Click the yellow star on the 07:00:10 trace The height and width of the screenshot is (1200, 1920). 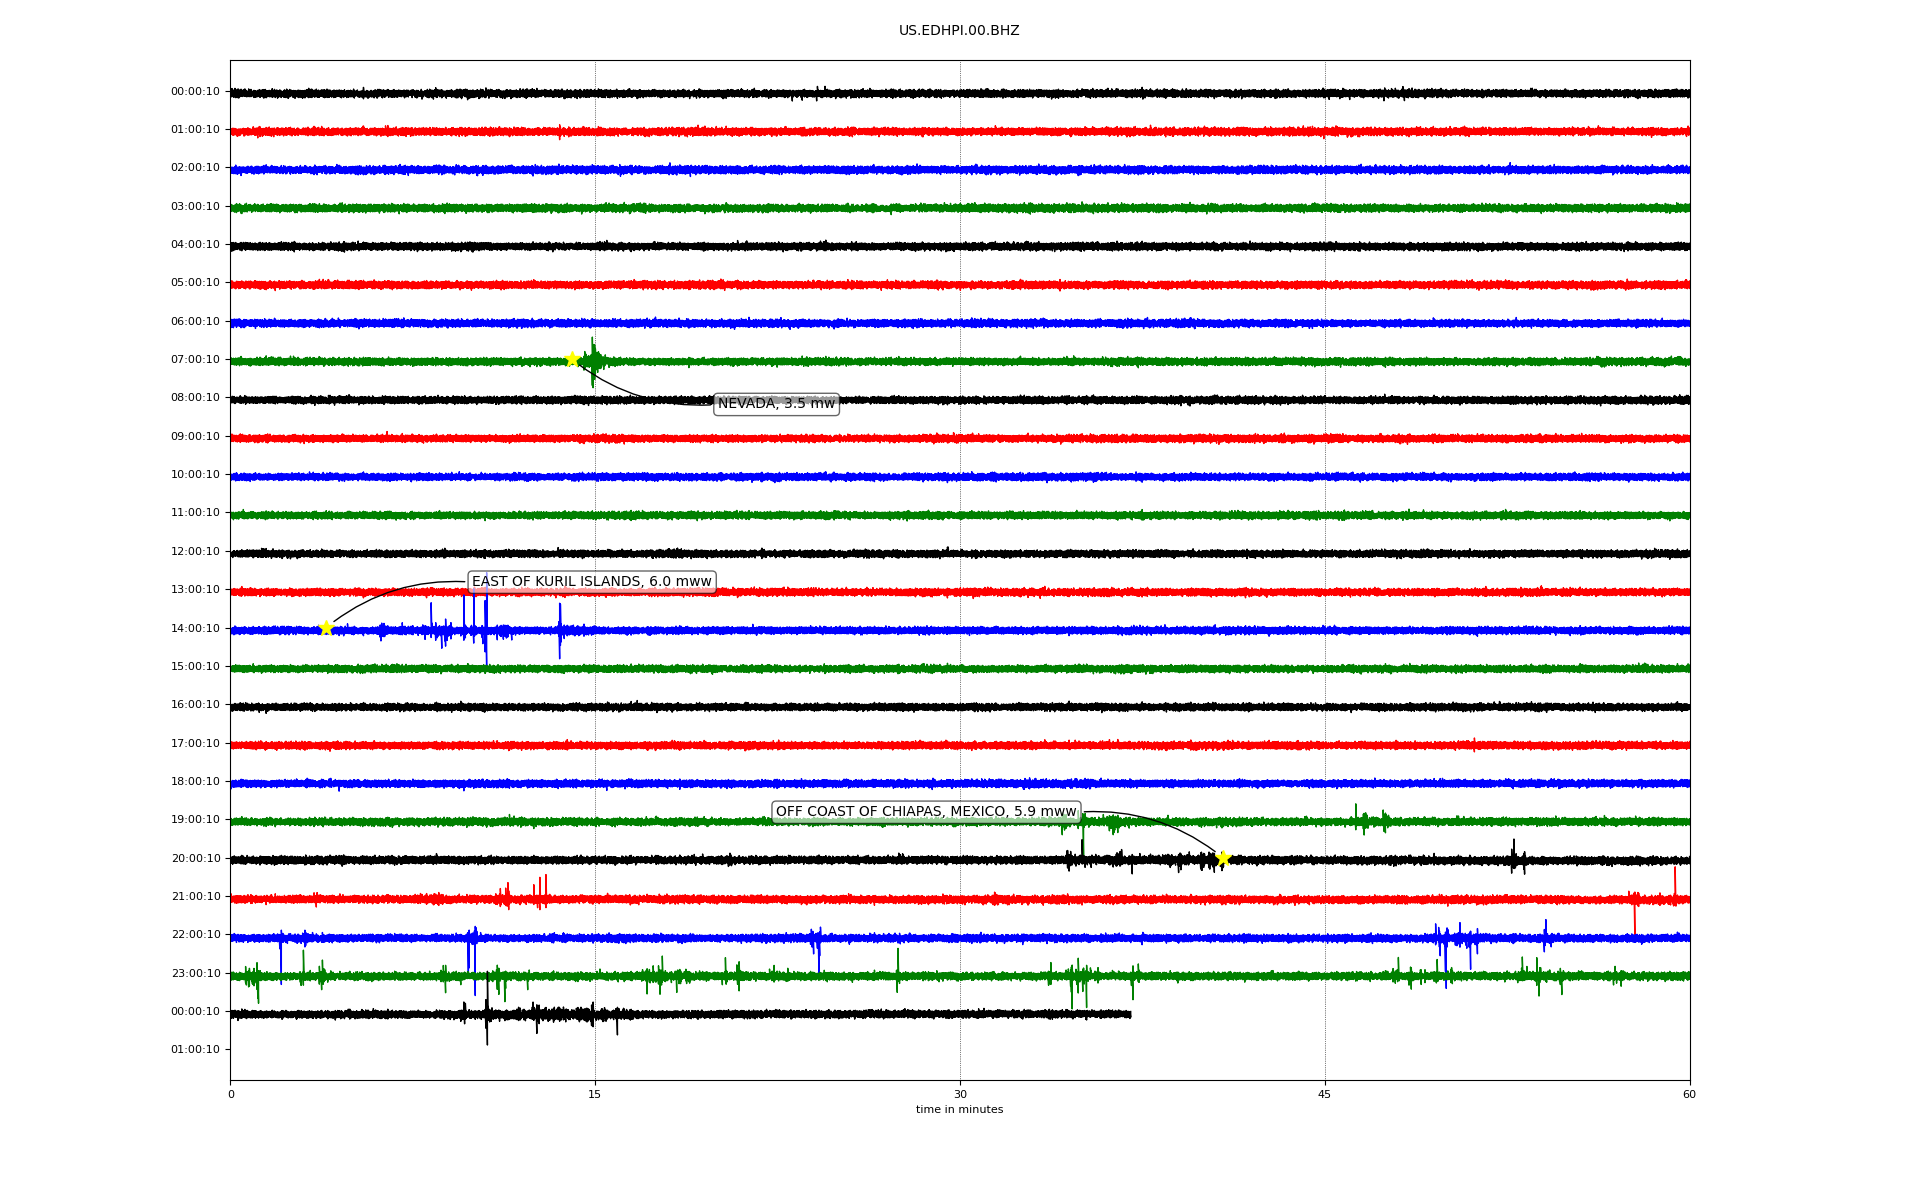point(572,359)
